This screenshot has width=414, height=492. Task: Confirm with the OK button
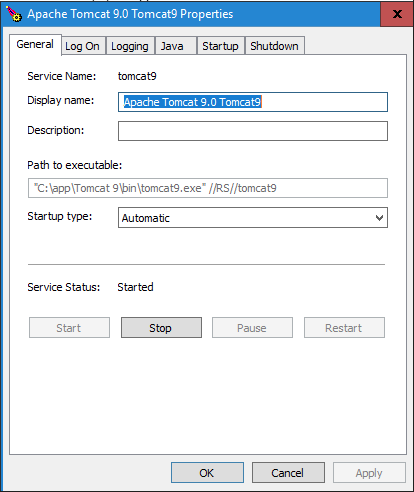click(x=207, y=472)
